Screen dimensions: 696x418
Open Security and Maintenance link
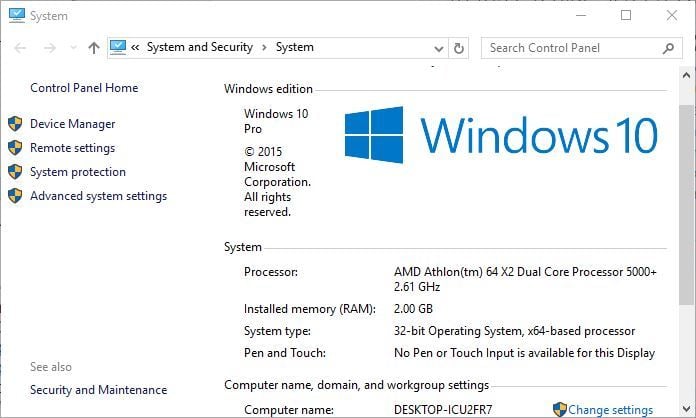99,390
